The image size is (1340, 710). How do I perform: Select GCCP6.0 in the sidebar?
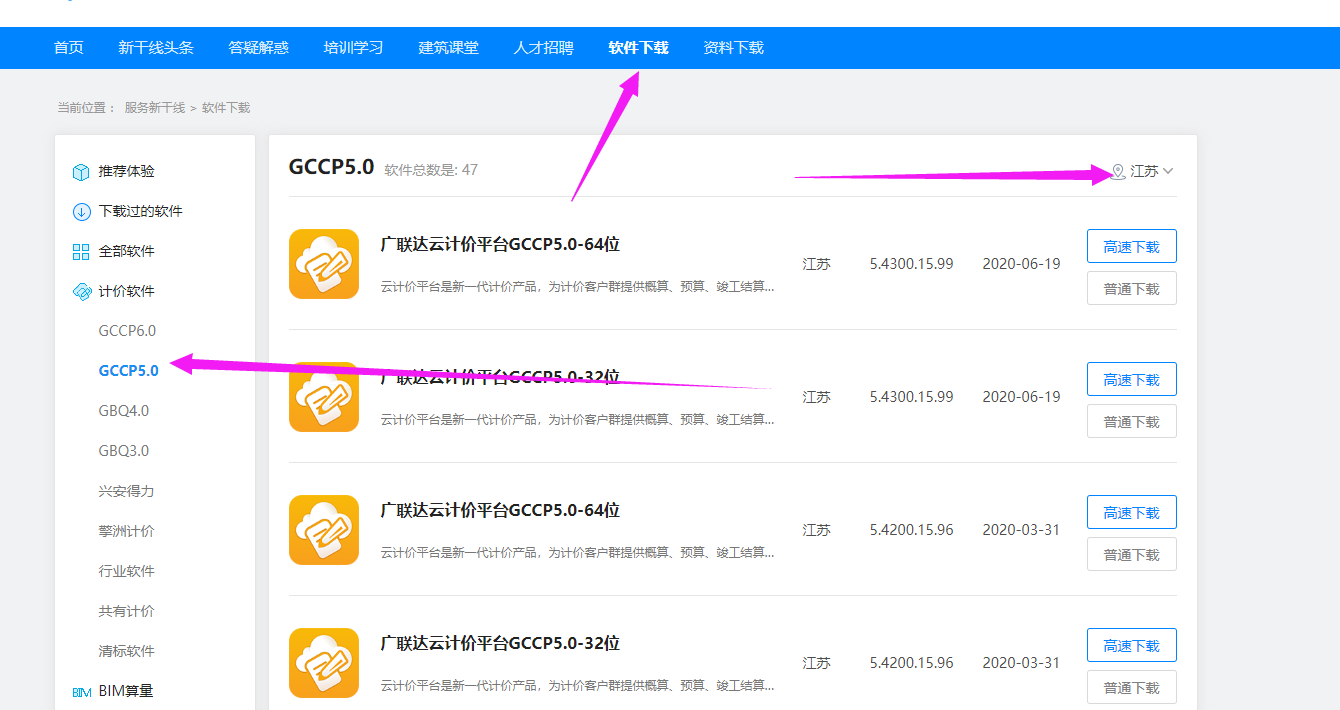pyautogui.click(x=127, y=331)
